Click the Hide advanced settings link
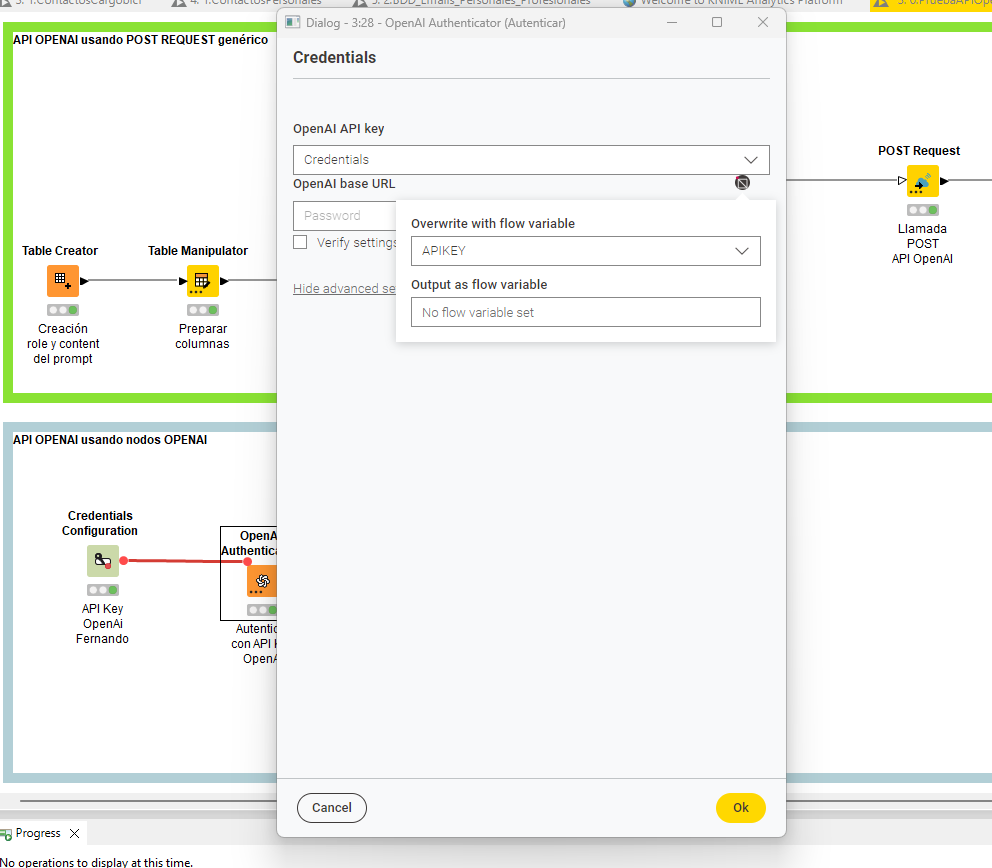 pos(344,288)
